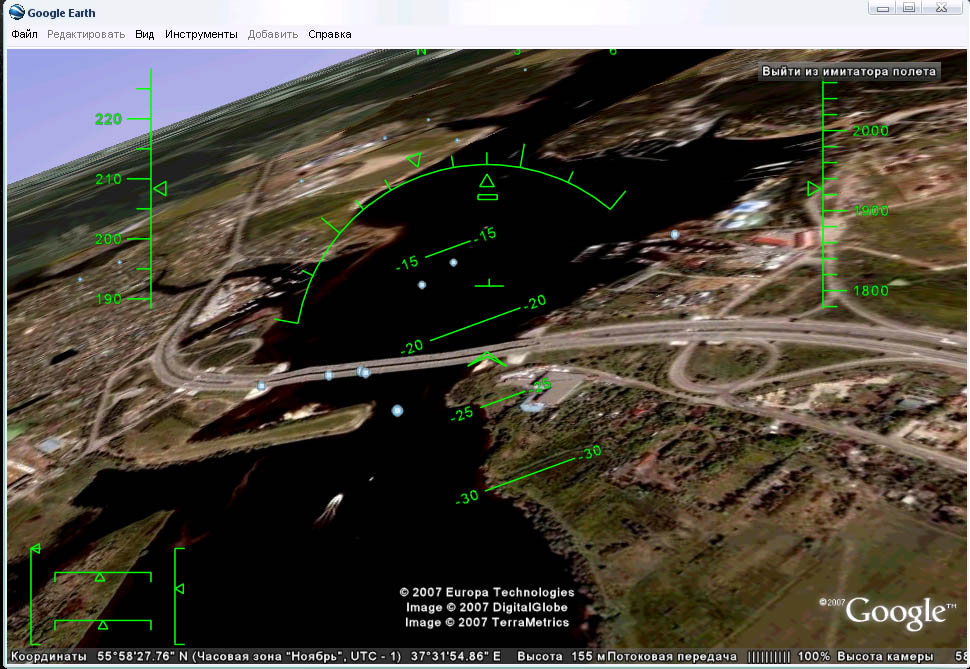Open the Файл menu
Screen dimensions: 970x669
pos(24,35)
